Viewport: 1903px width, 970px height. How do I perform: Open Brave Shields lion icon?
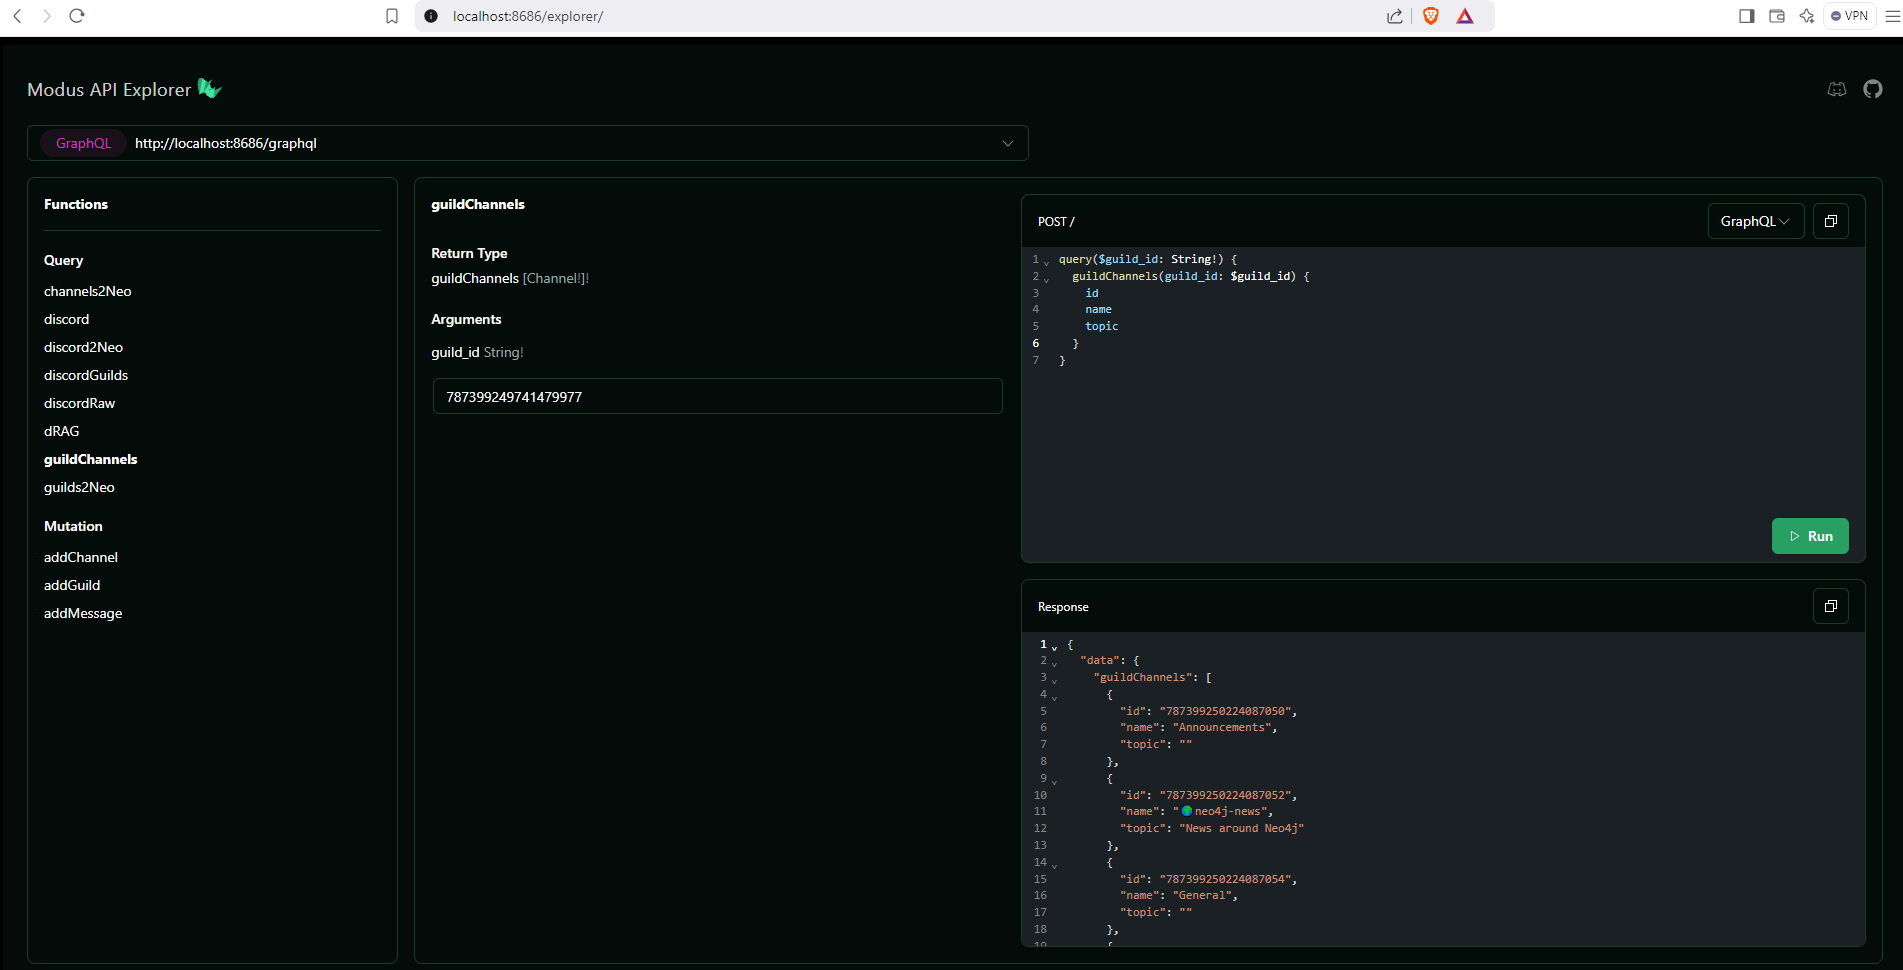[x=1431, y=16]
